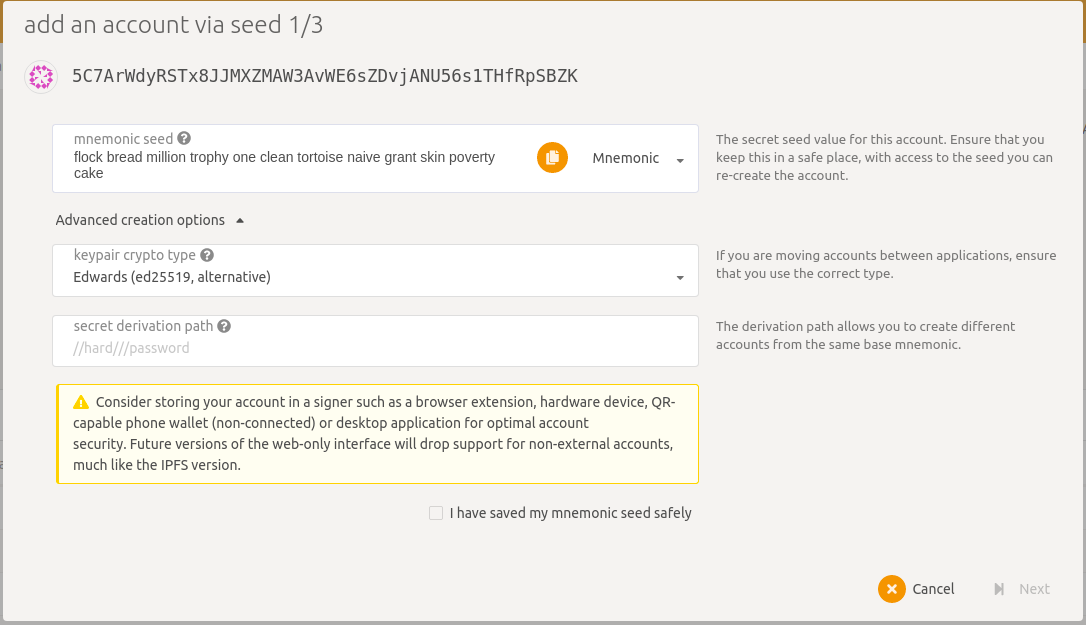Viewport: 1086px width, 625px height.
Task: Check I have saved my mnemonic seed
Action: pos(436,513)
